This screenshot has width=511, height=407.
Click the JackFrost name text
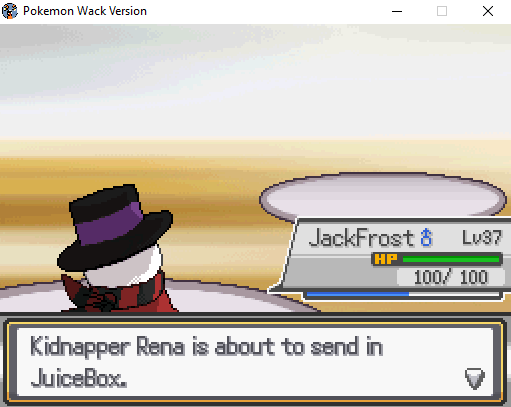[361, 238]
